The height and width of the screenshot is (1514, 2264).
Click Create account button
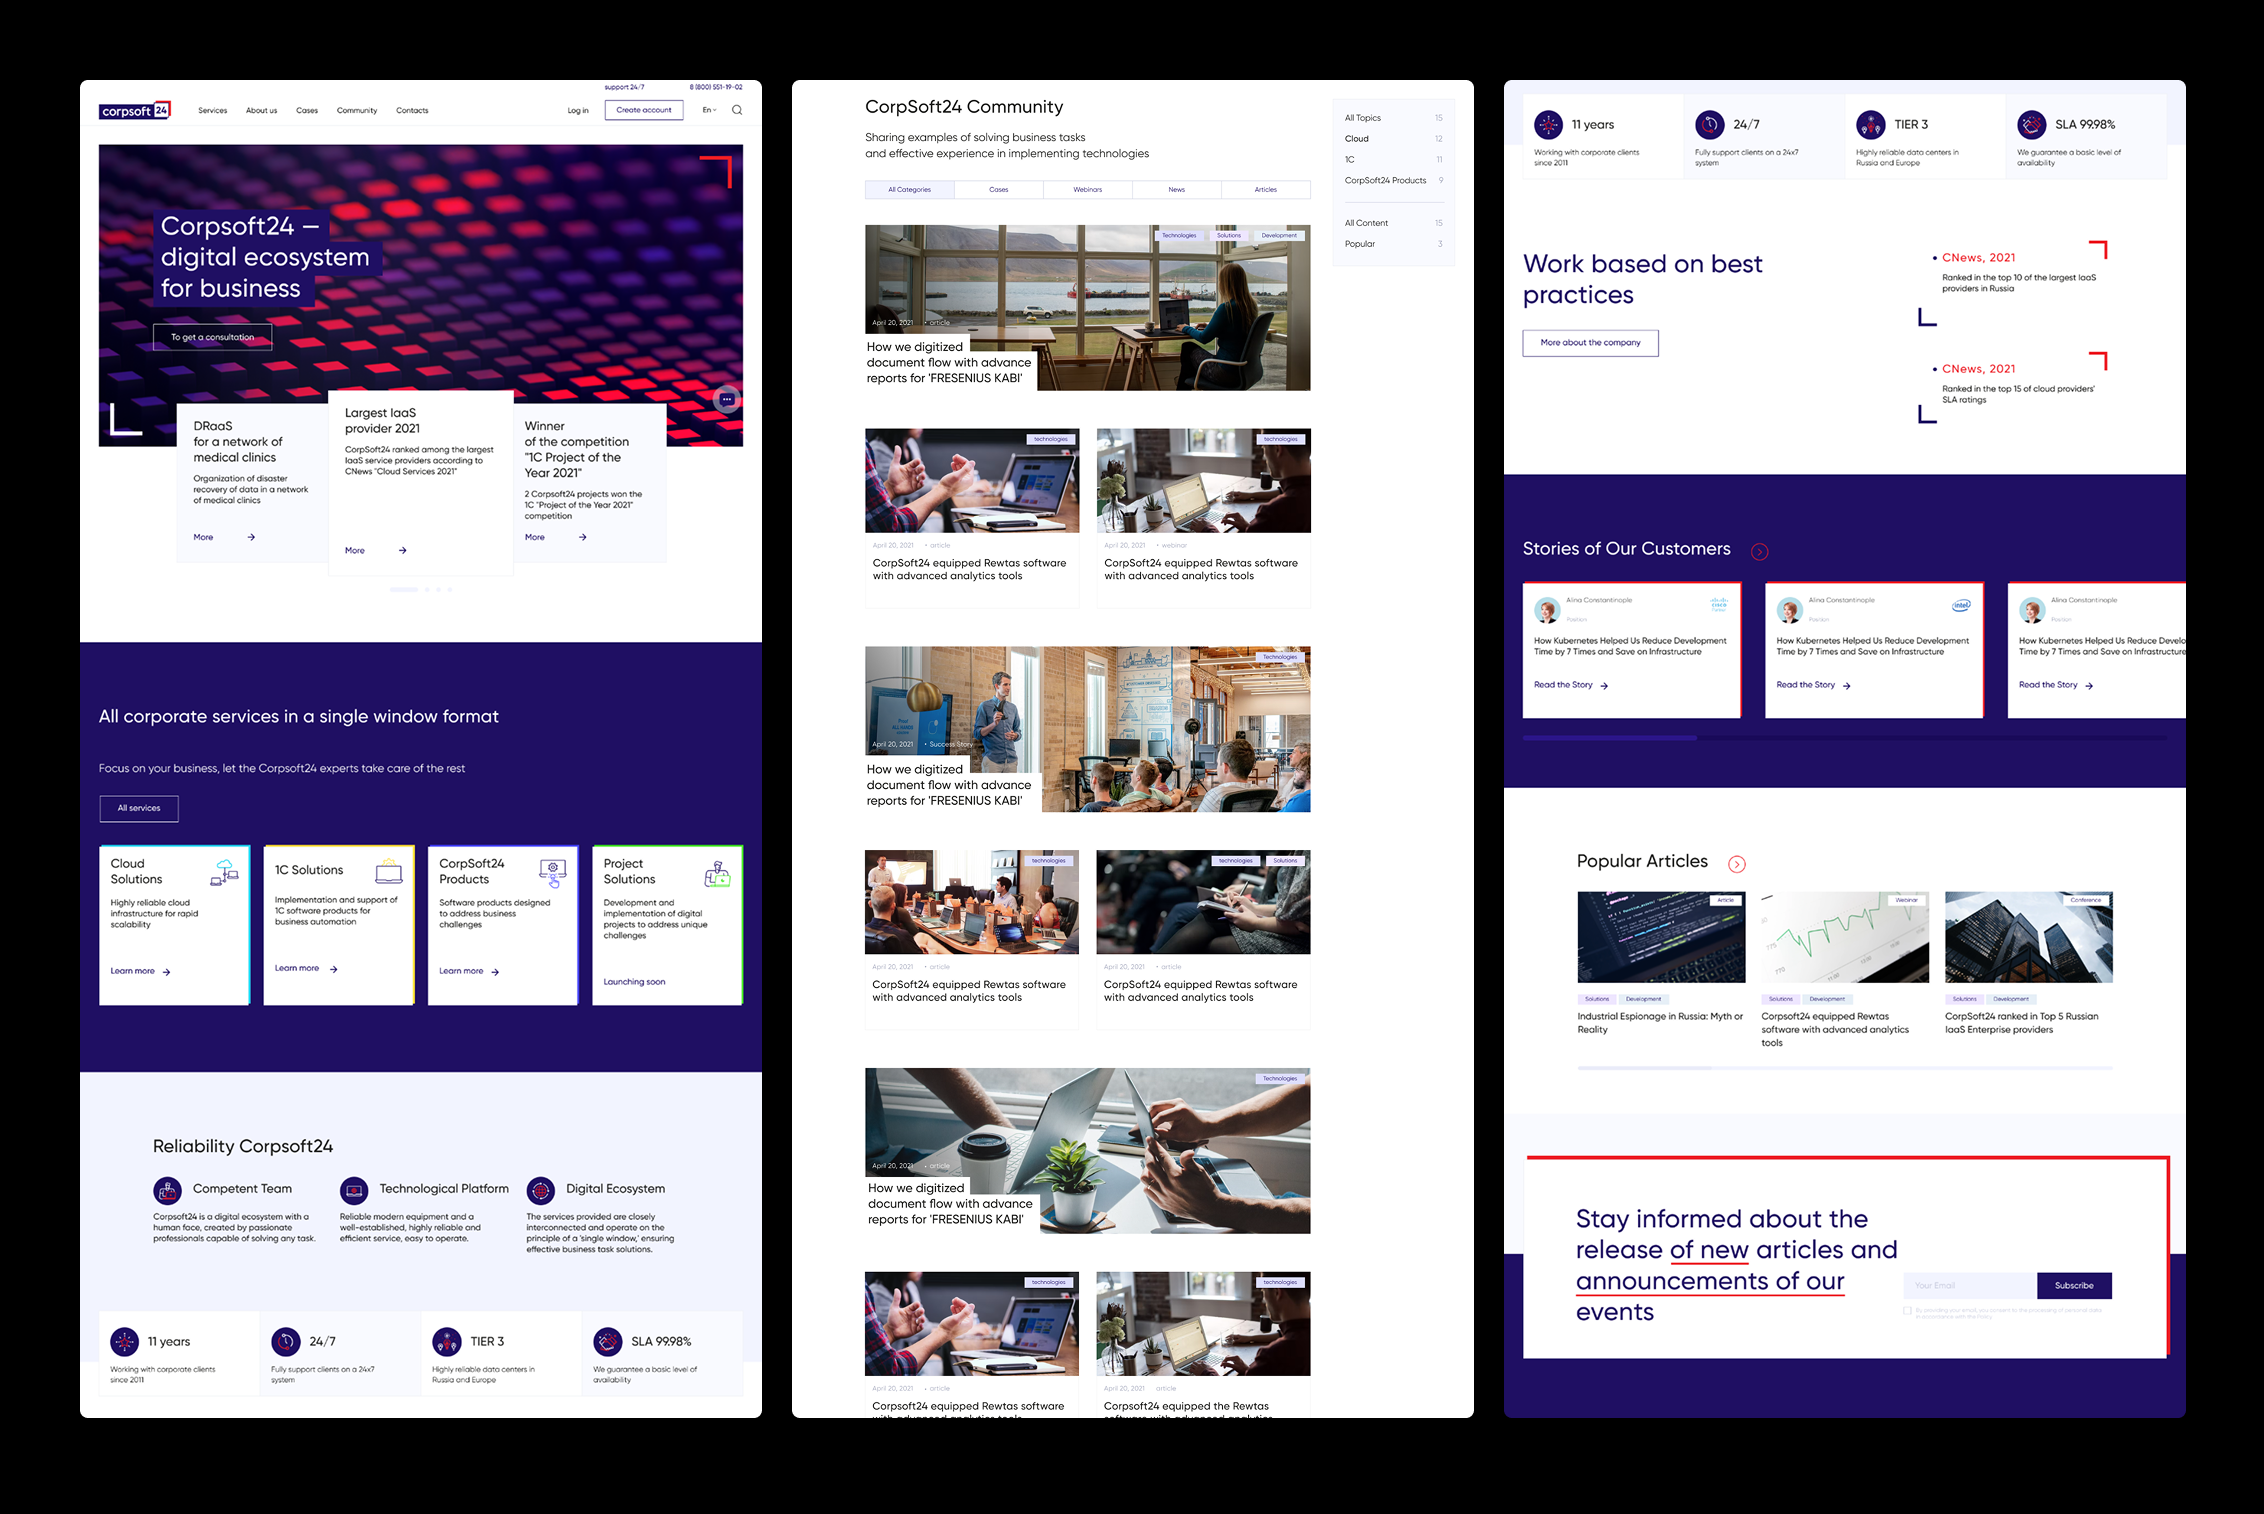tap(644, 110)
